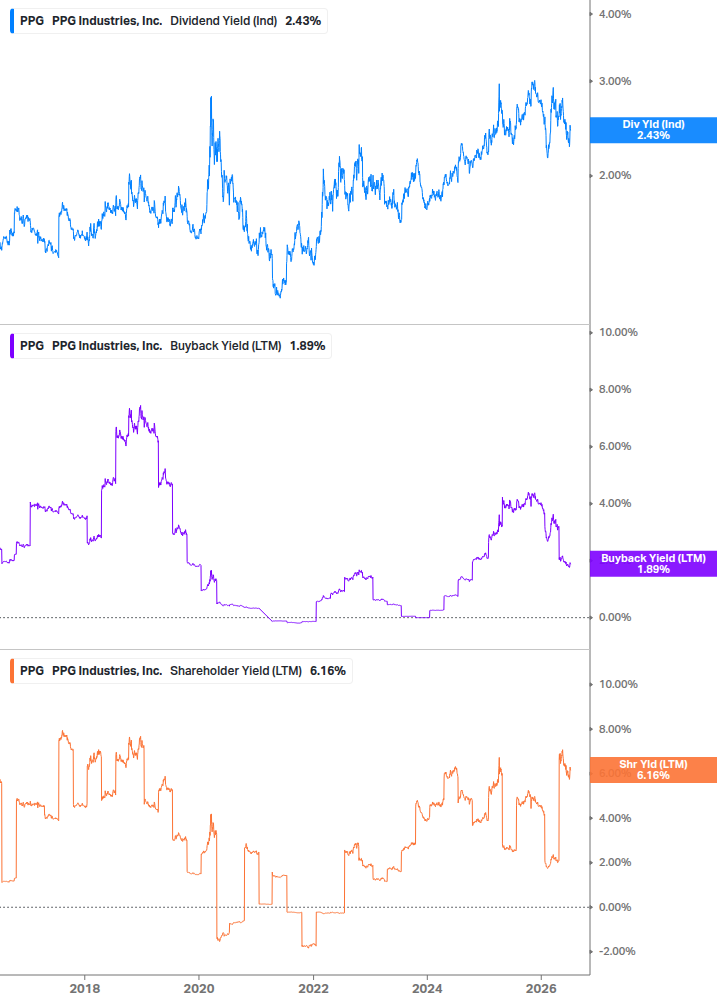The height and width of the screenshot is (1005, 717).
Task: Click the 2018 label on the time axis
Action: (x=85, y=989)
